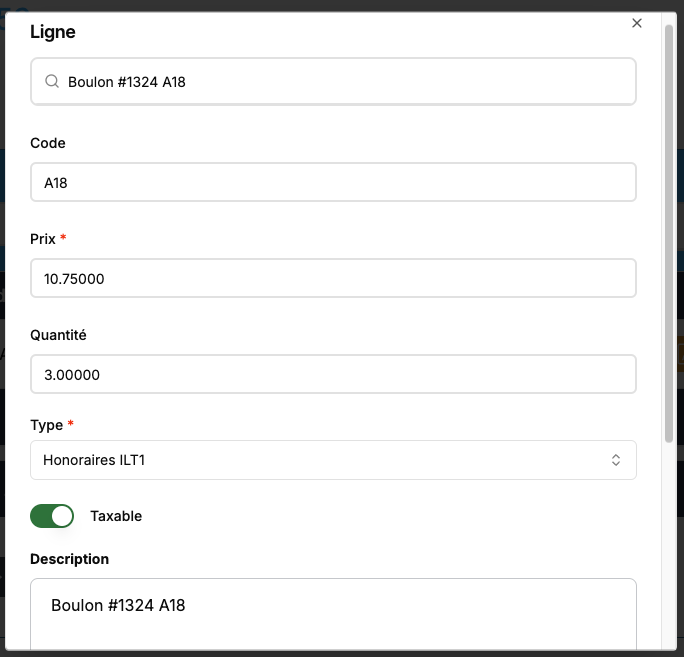Click the magnifier search icon
The image size is (684, 657).
coord(52,82)
